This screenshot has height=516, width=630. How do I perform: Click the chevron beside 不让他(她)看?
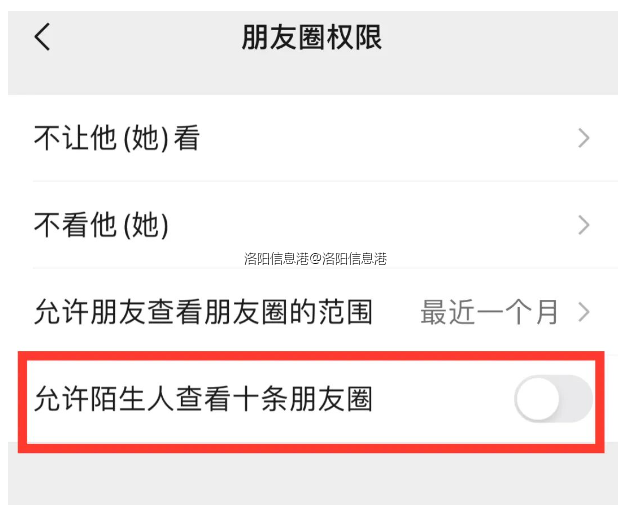point(584,139)
